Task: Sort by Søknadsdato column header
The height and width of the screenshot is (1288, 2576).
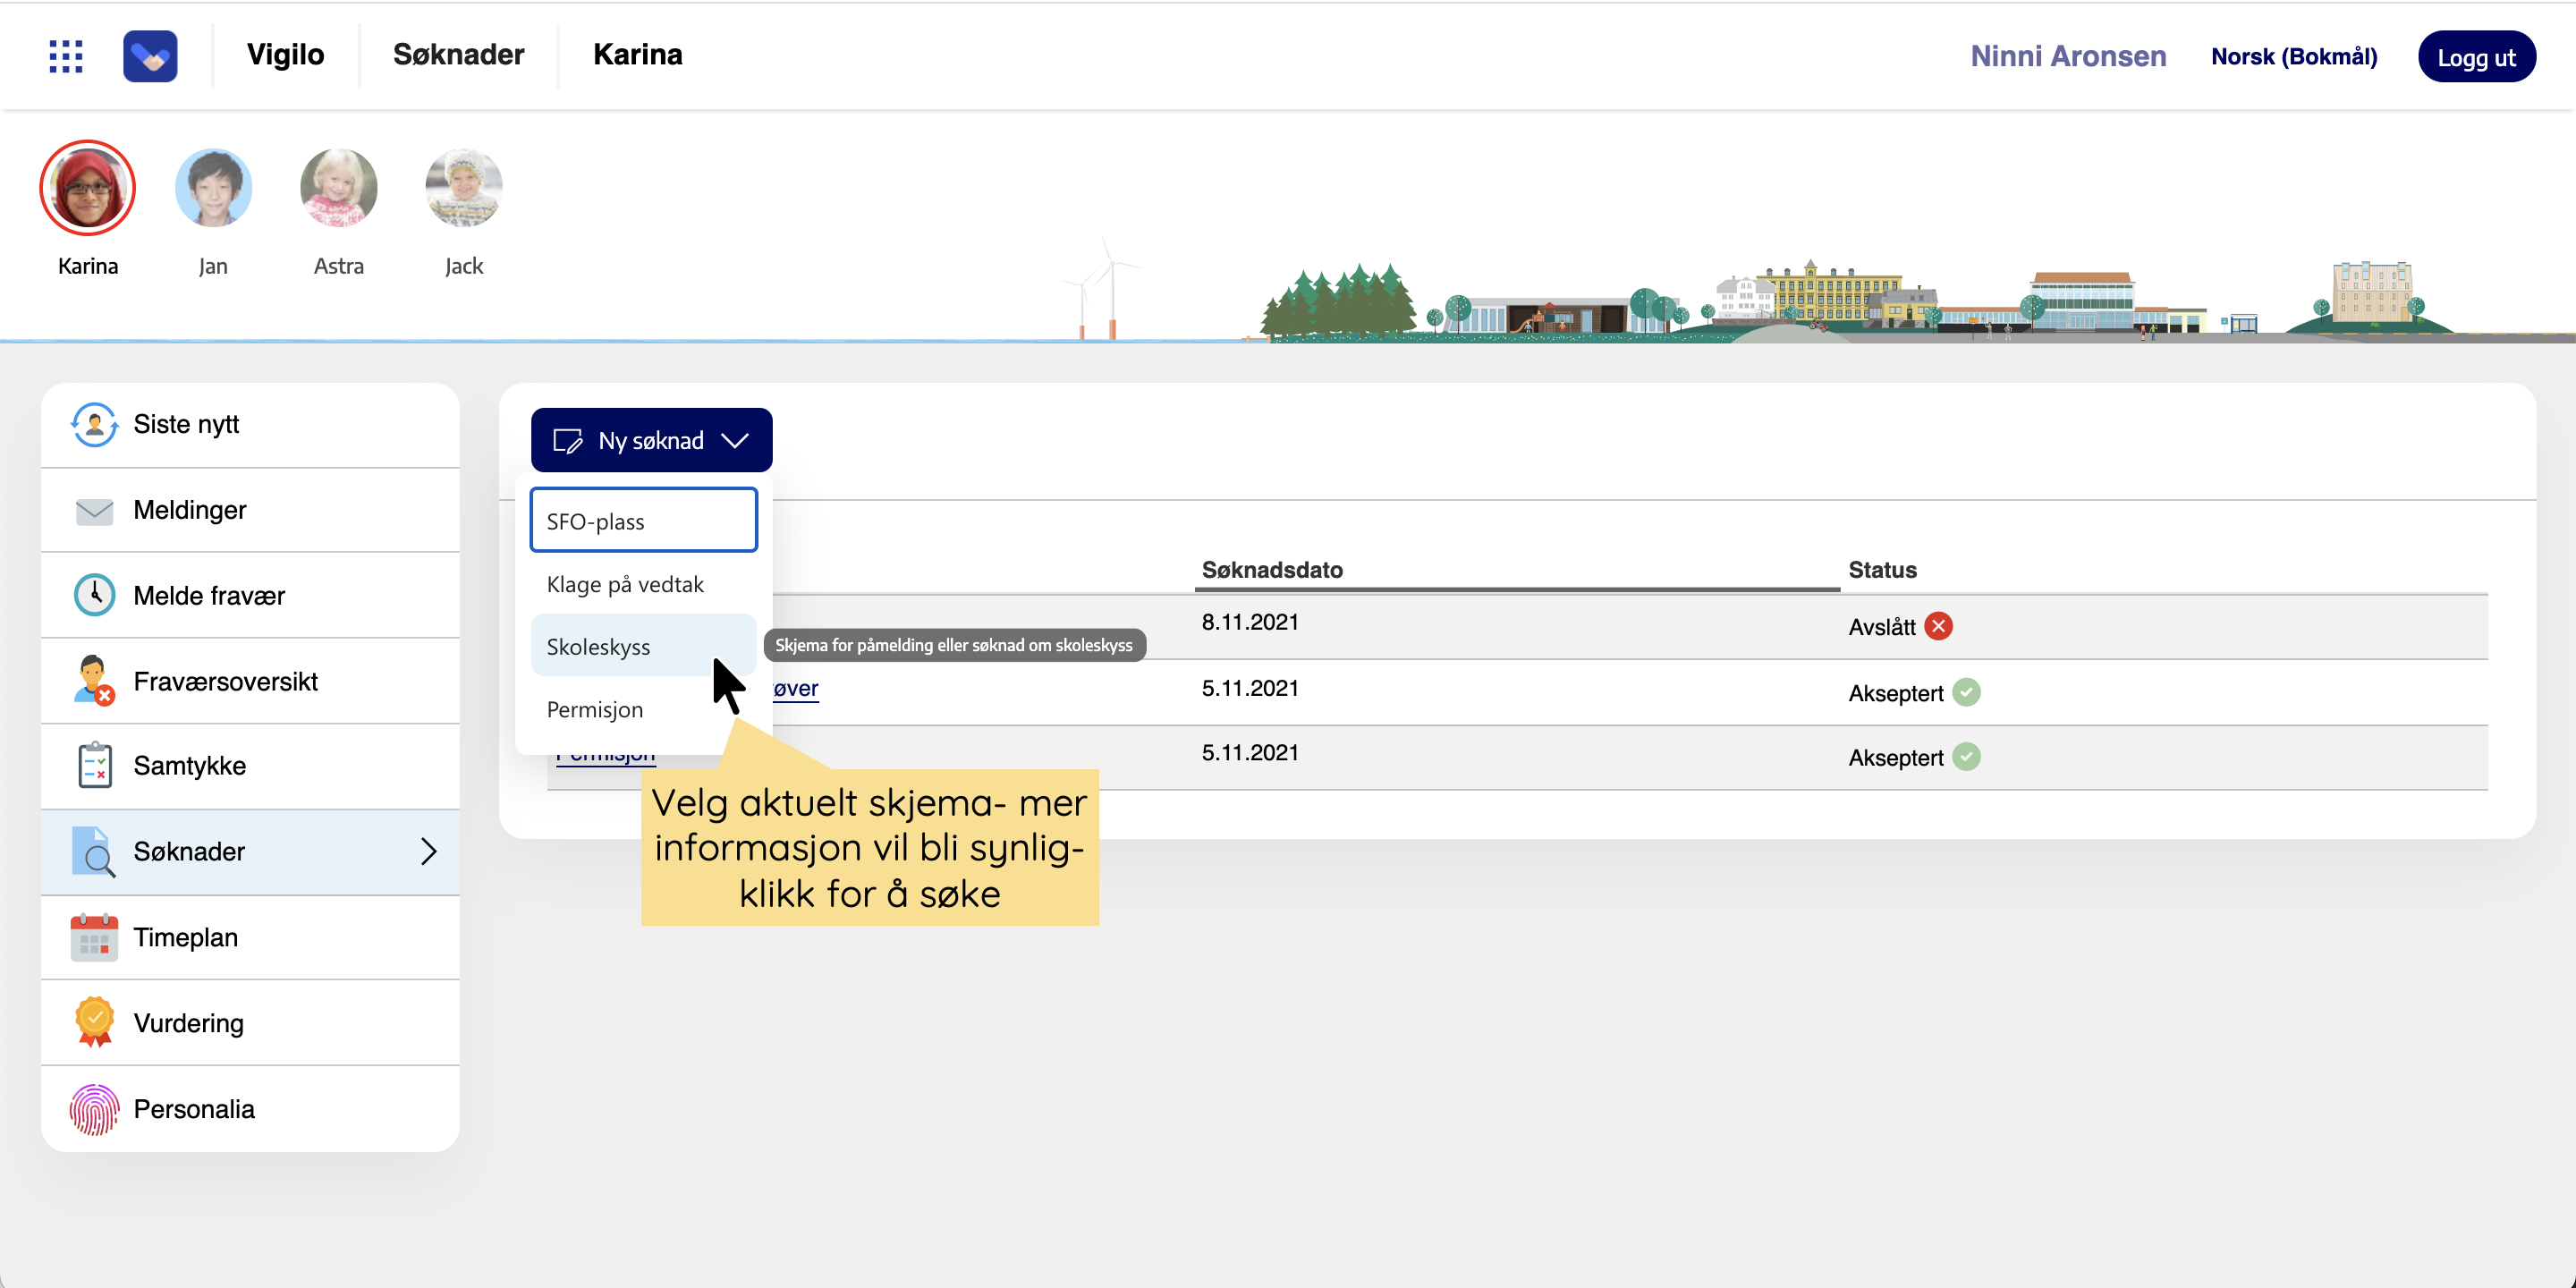Action: point(1272,570)
